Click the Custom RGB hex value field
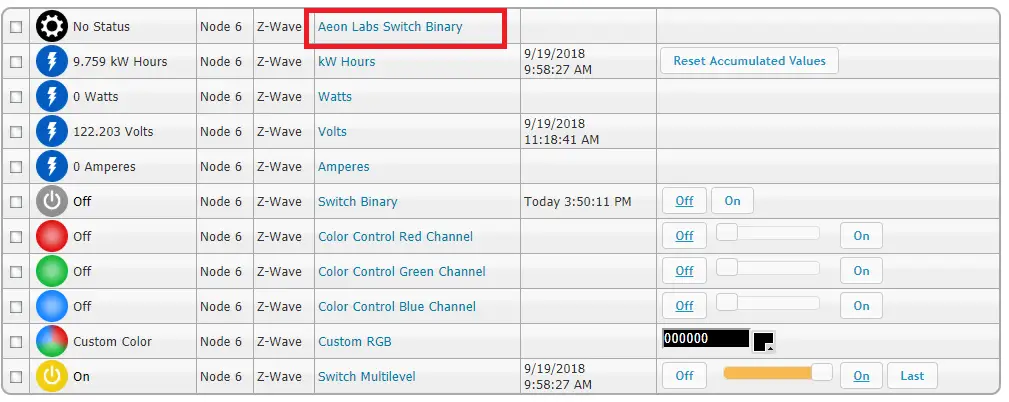The width and height of the screenshot is (1009, 402). pos(704,339)
